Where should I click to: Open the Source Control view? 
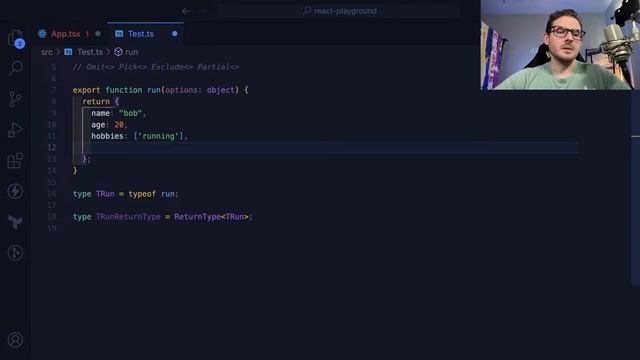[15, 99]
